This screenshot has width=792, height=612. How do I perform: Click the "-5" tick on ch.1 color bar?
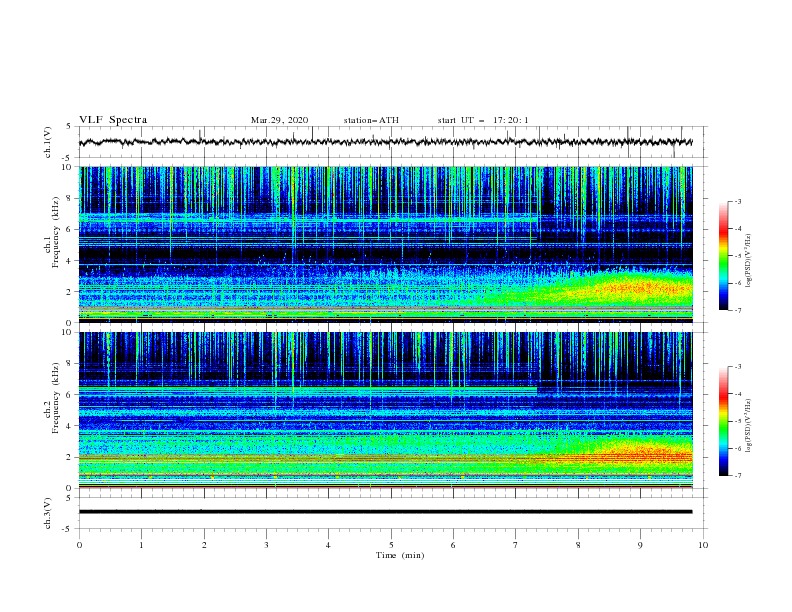(737, 256)
